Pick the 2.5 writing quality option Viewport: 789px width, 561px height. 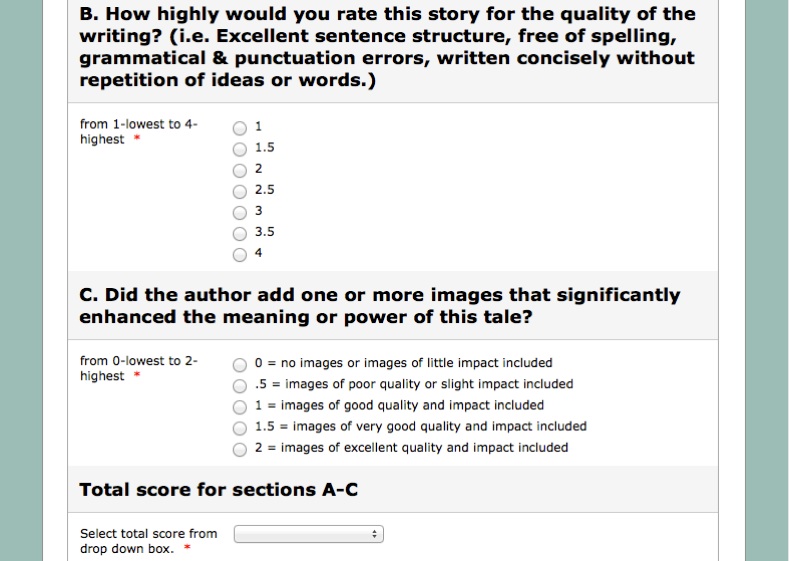coord(240,191)
